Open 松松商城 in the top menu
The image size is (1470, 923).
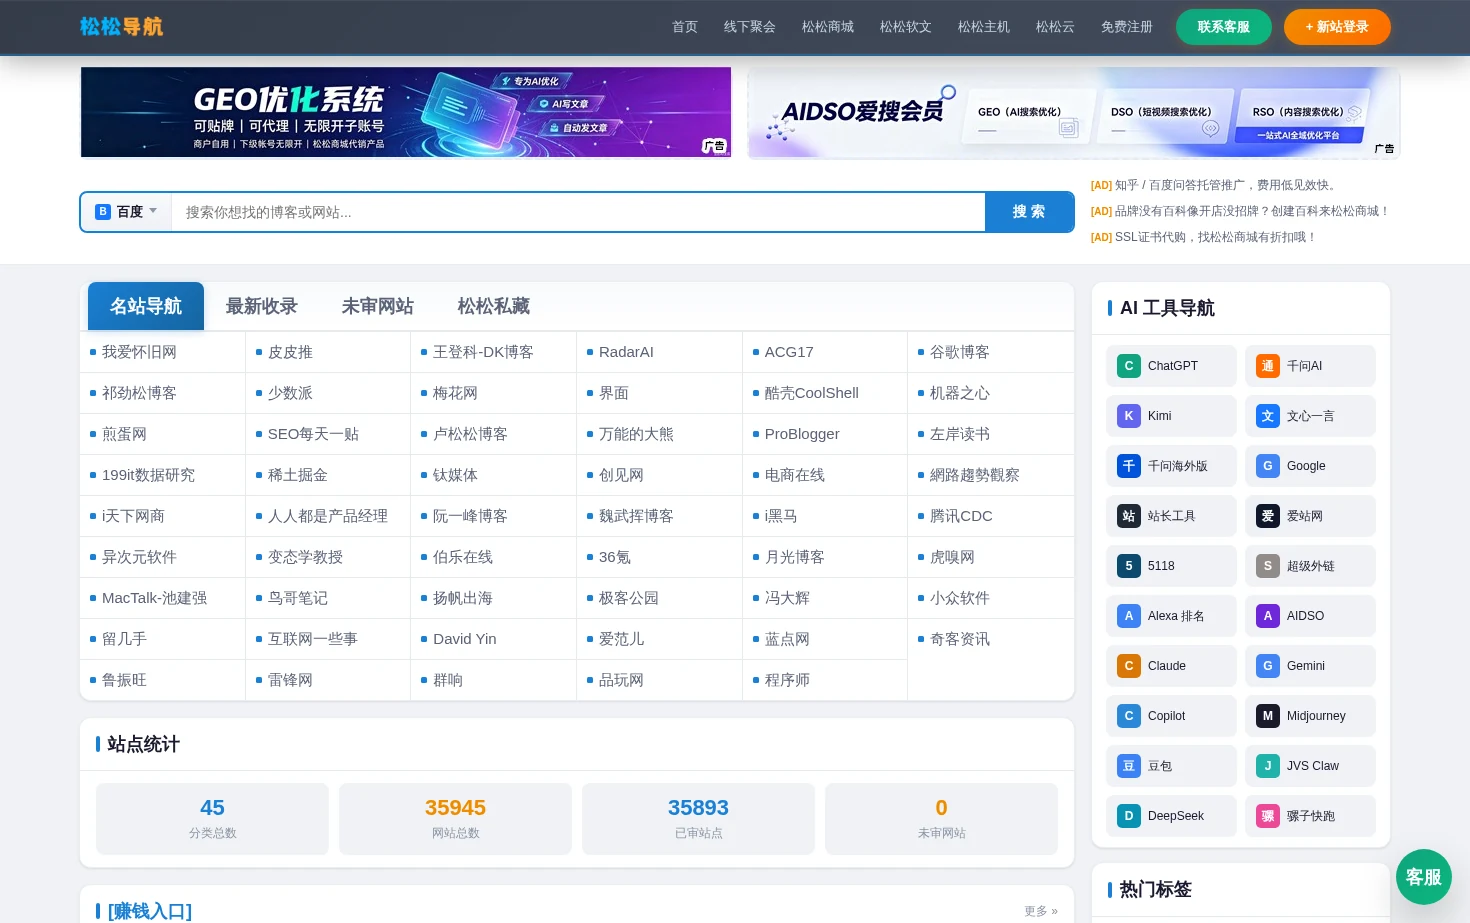click(828, 27)
